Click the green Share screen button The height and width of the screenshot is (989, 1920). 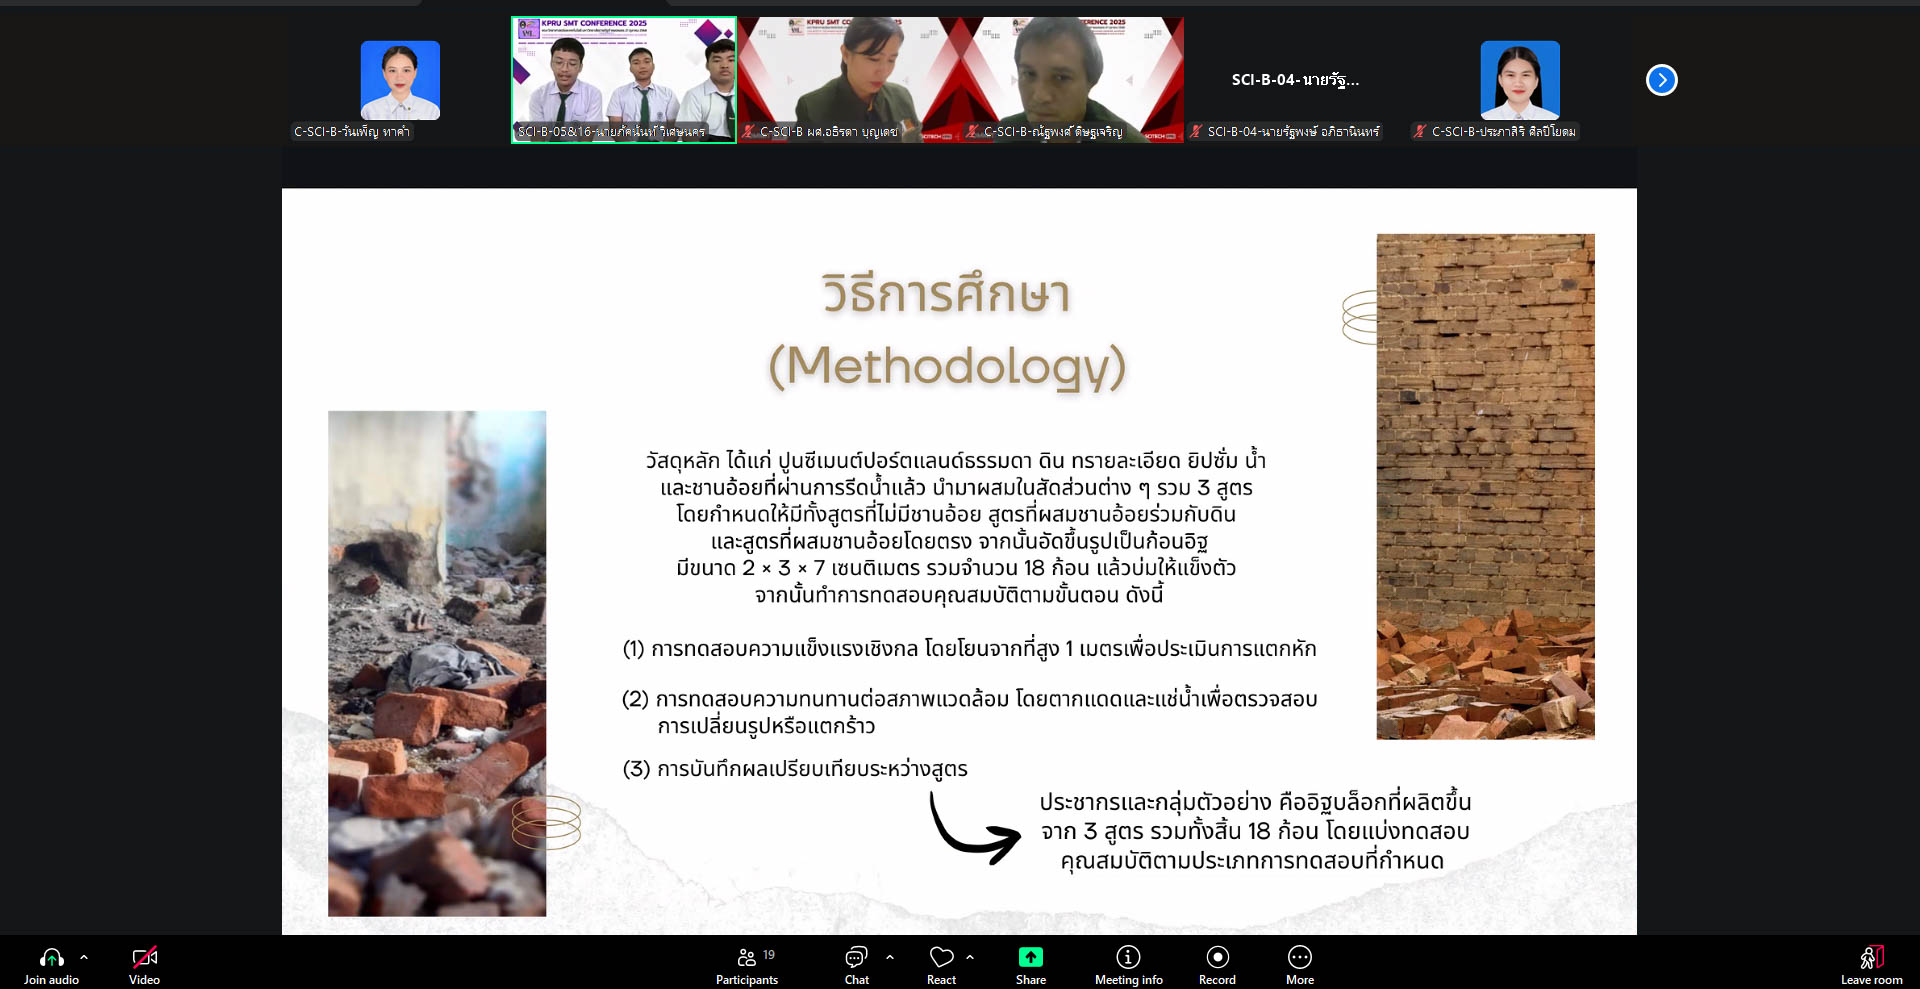point(1030,958)
